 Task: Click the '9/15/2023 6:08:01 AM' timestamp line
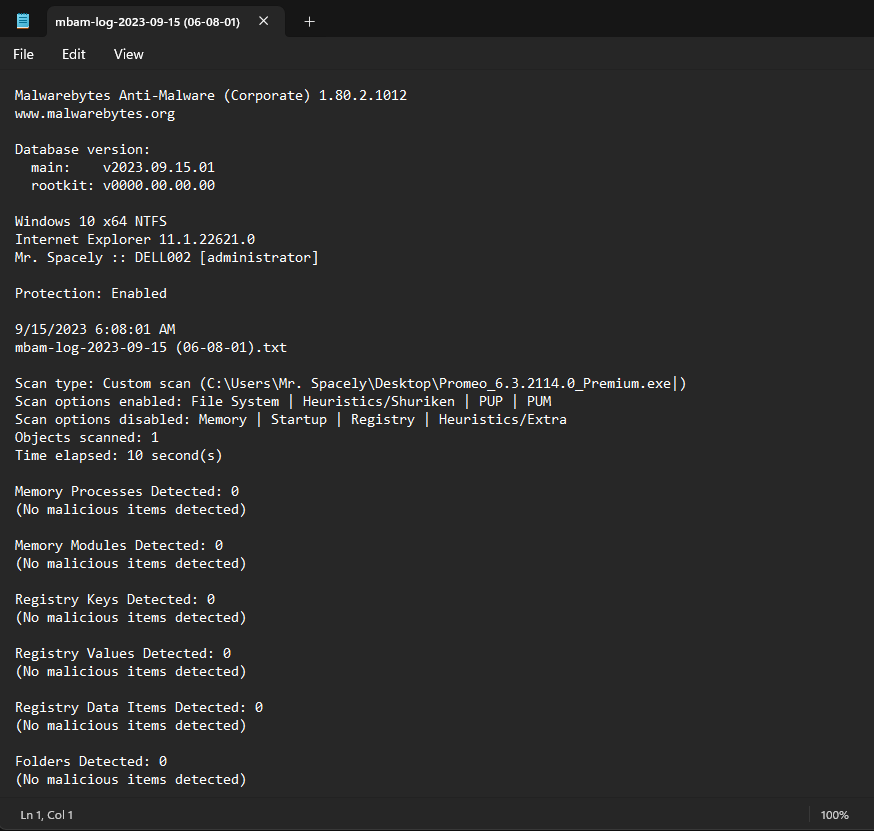click(95, 329)
